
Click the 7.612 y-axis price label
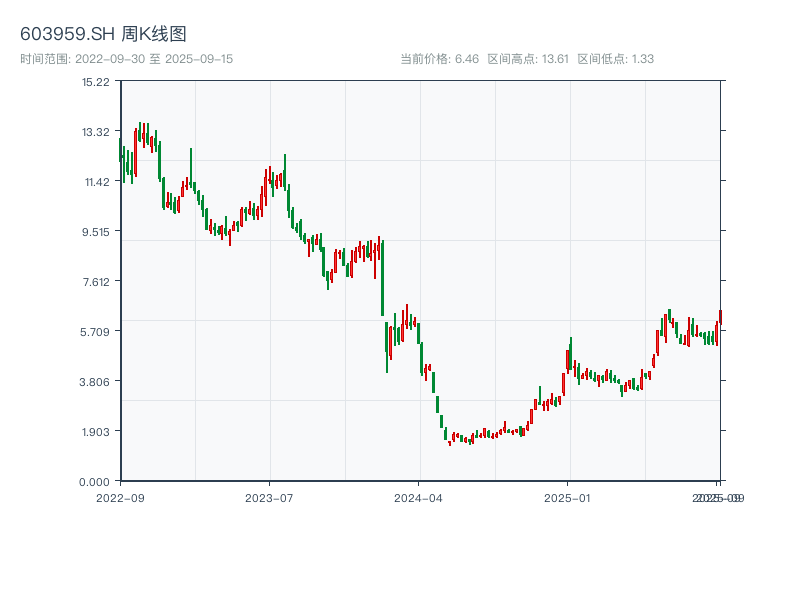point(96,281)
